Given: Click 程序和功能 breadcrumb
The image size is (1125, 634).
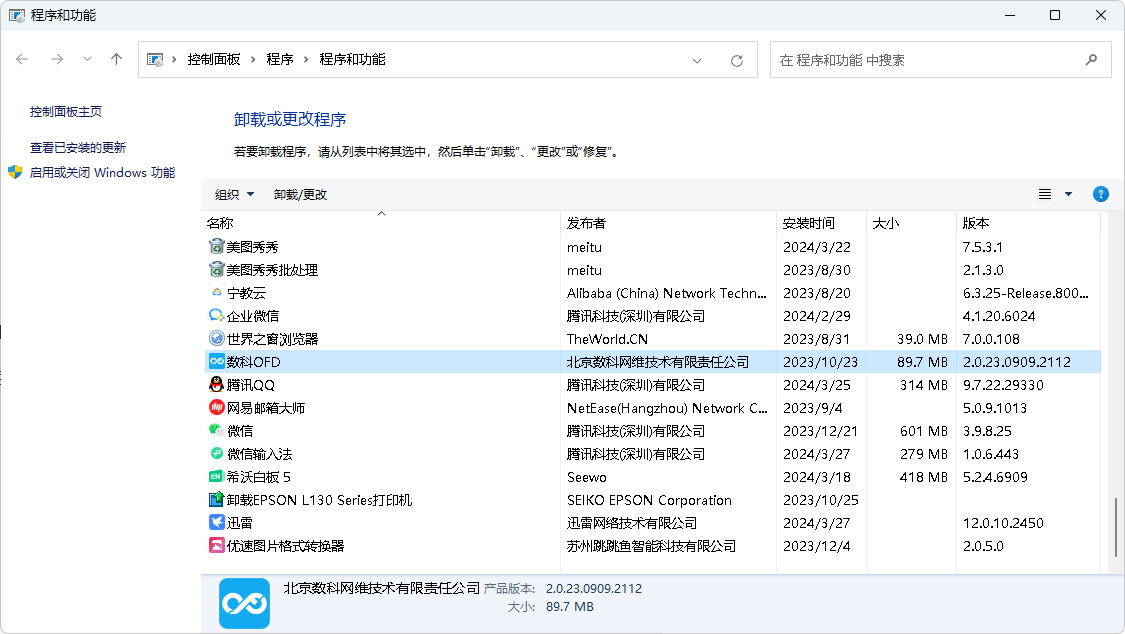Looking at the screenshot, I should point(352,60).
